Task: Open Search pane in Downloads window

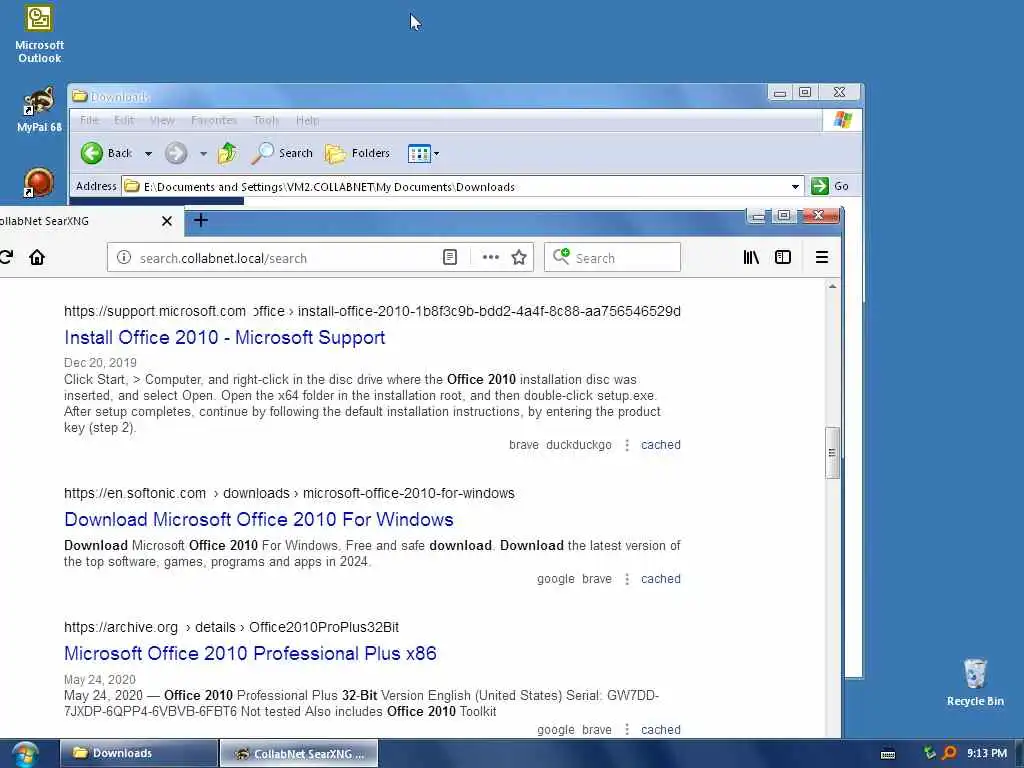Action: click(282, 153)
